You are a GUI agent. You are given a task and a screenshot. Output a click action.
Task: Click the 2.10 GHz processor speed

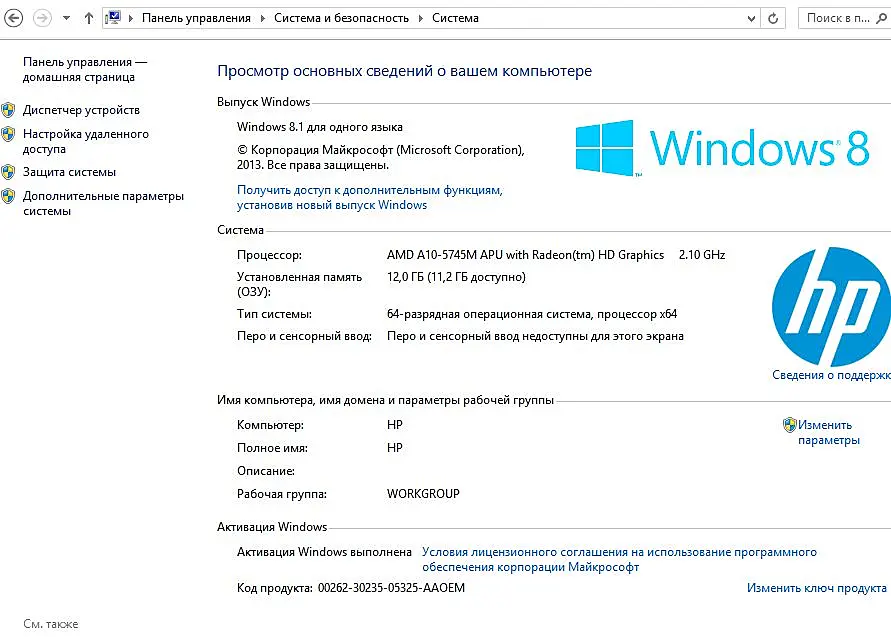pos(702,255)
